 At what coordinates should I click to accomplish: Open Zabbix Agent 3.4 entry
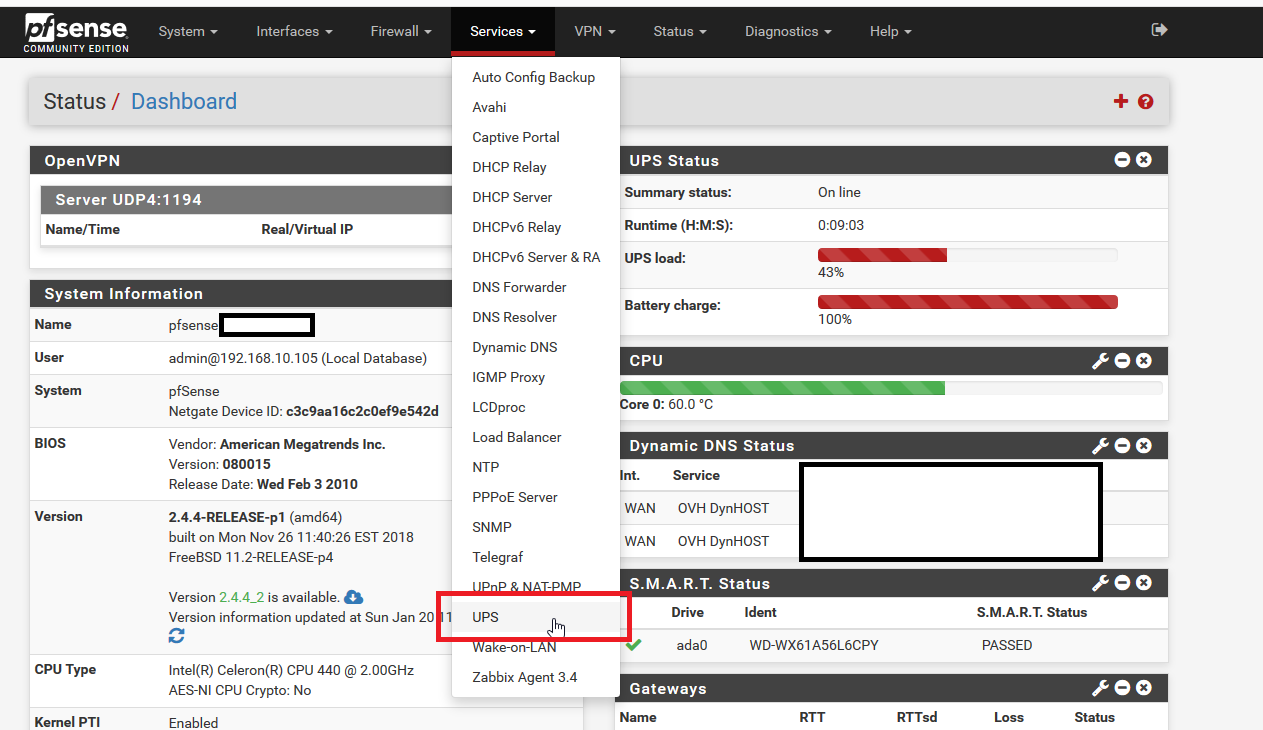[536, 677]
